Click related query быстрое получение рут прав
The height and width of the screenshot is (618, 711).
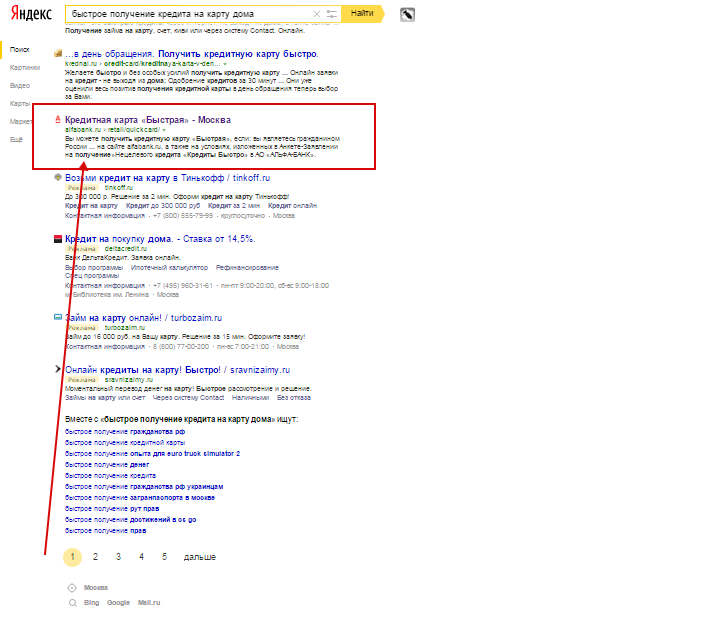(x=112, y=509)
